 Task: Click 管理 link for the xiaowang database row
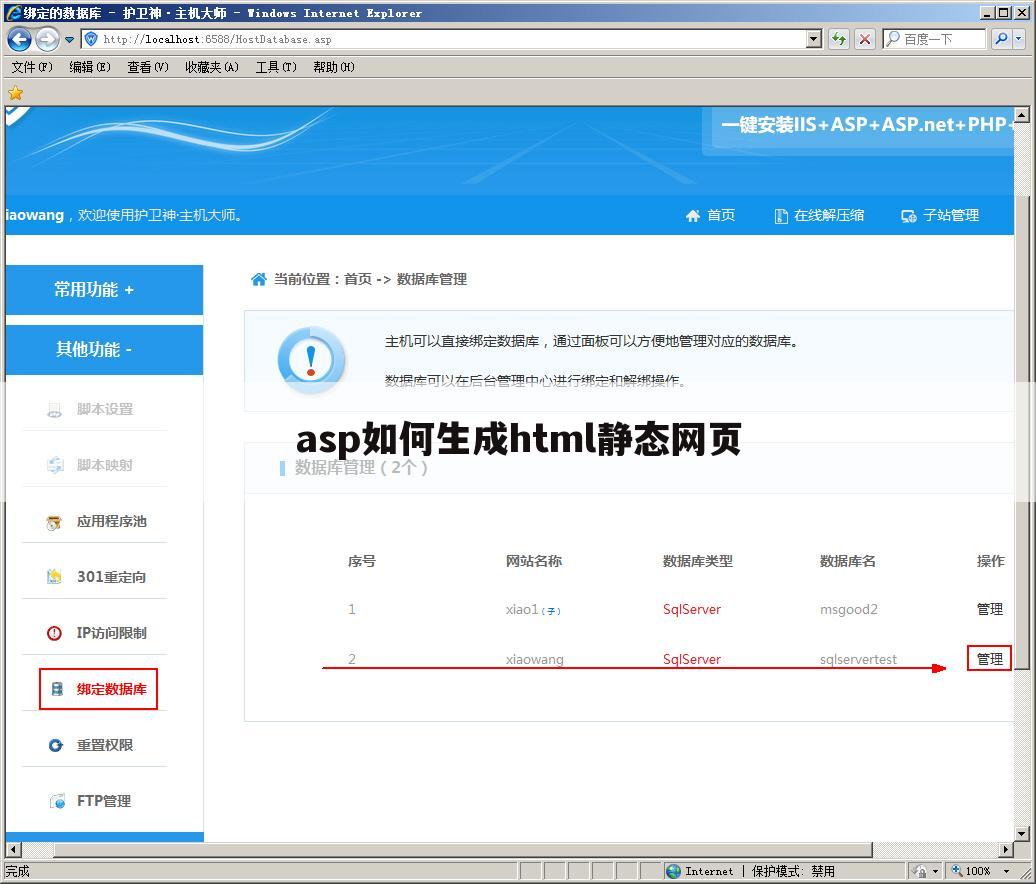tap(989, 659)
